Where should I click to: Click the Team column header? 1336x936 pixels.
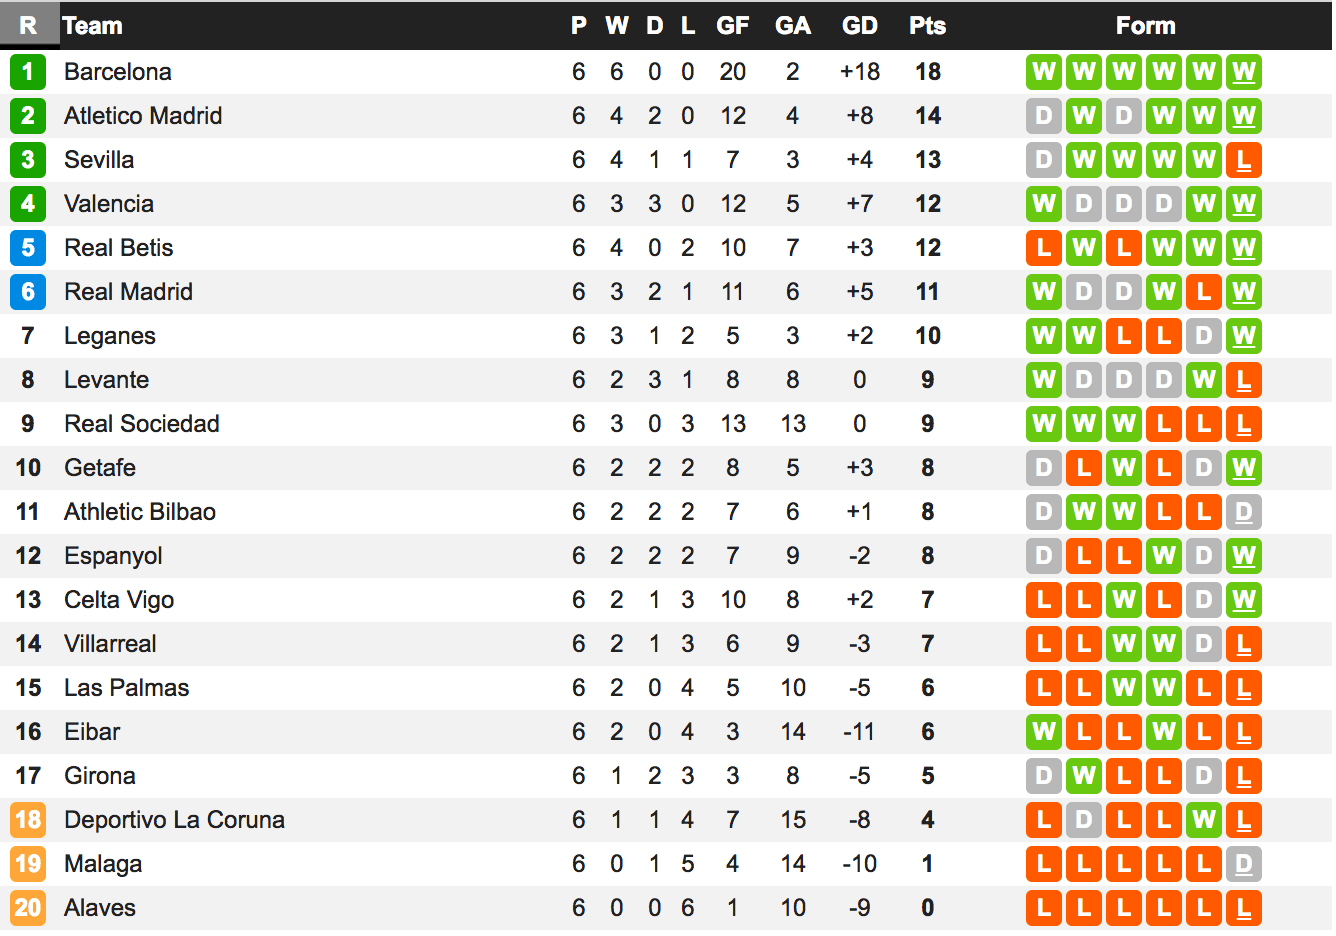coord(92,26)
